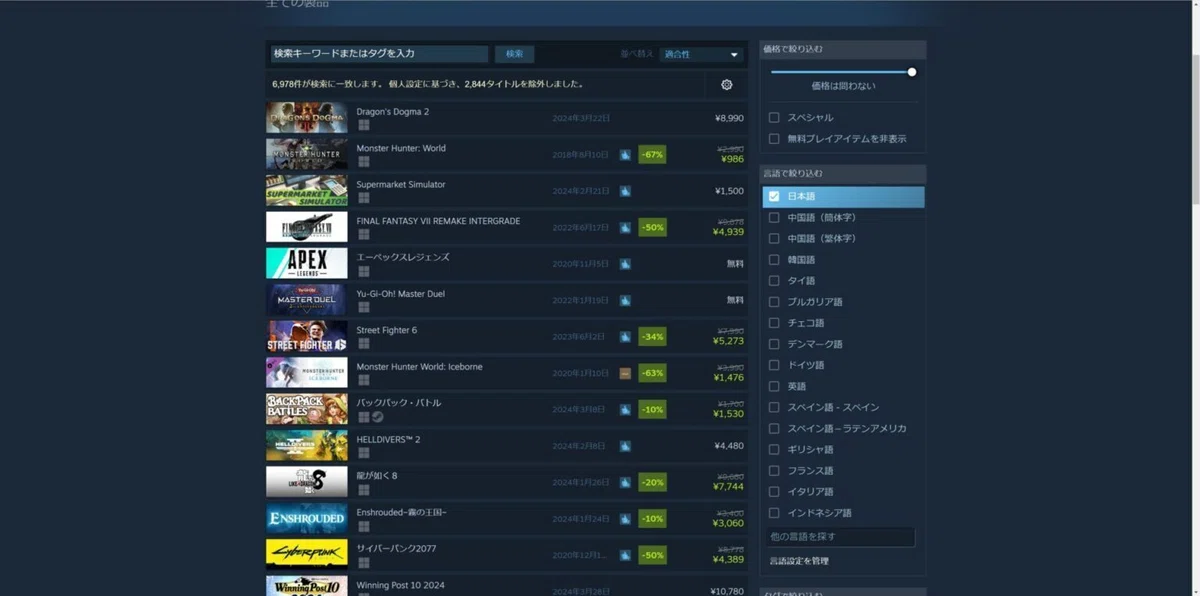Click the SteamOS icon under バックパック・バトル
Image resolution: width=1200 pixels, height=596 pixels.
[378, 417]
